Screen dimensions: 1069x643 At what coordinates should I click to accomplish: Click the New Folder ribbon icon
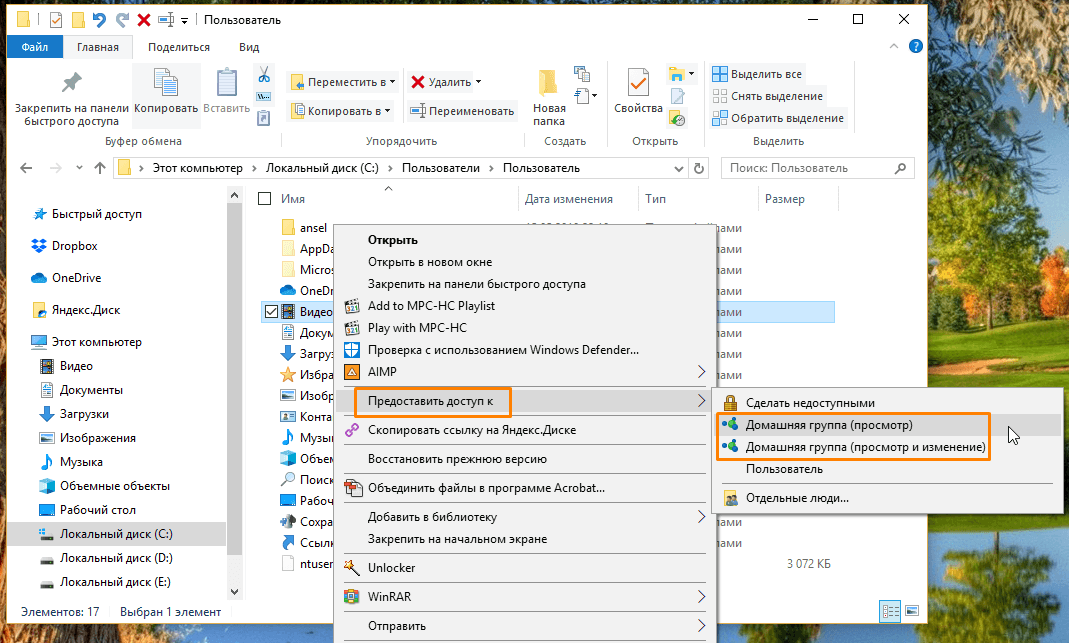coord(547,83)
